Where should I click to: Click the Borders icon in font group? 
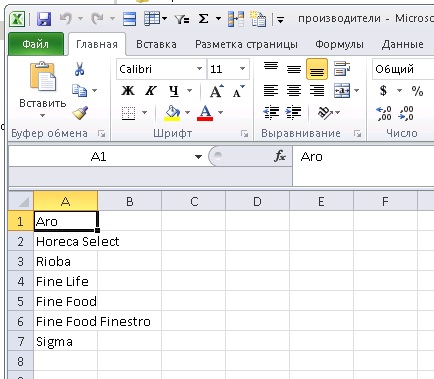[x=128, y=113]
